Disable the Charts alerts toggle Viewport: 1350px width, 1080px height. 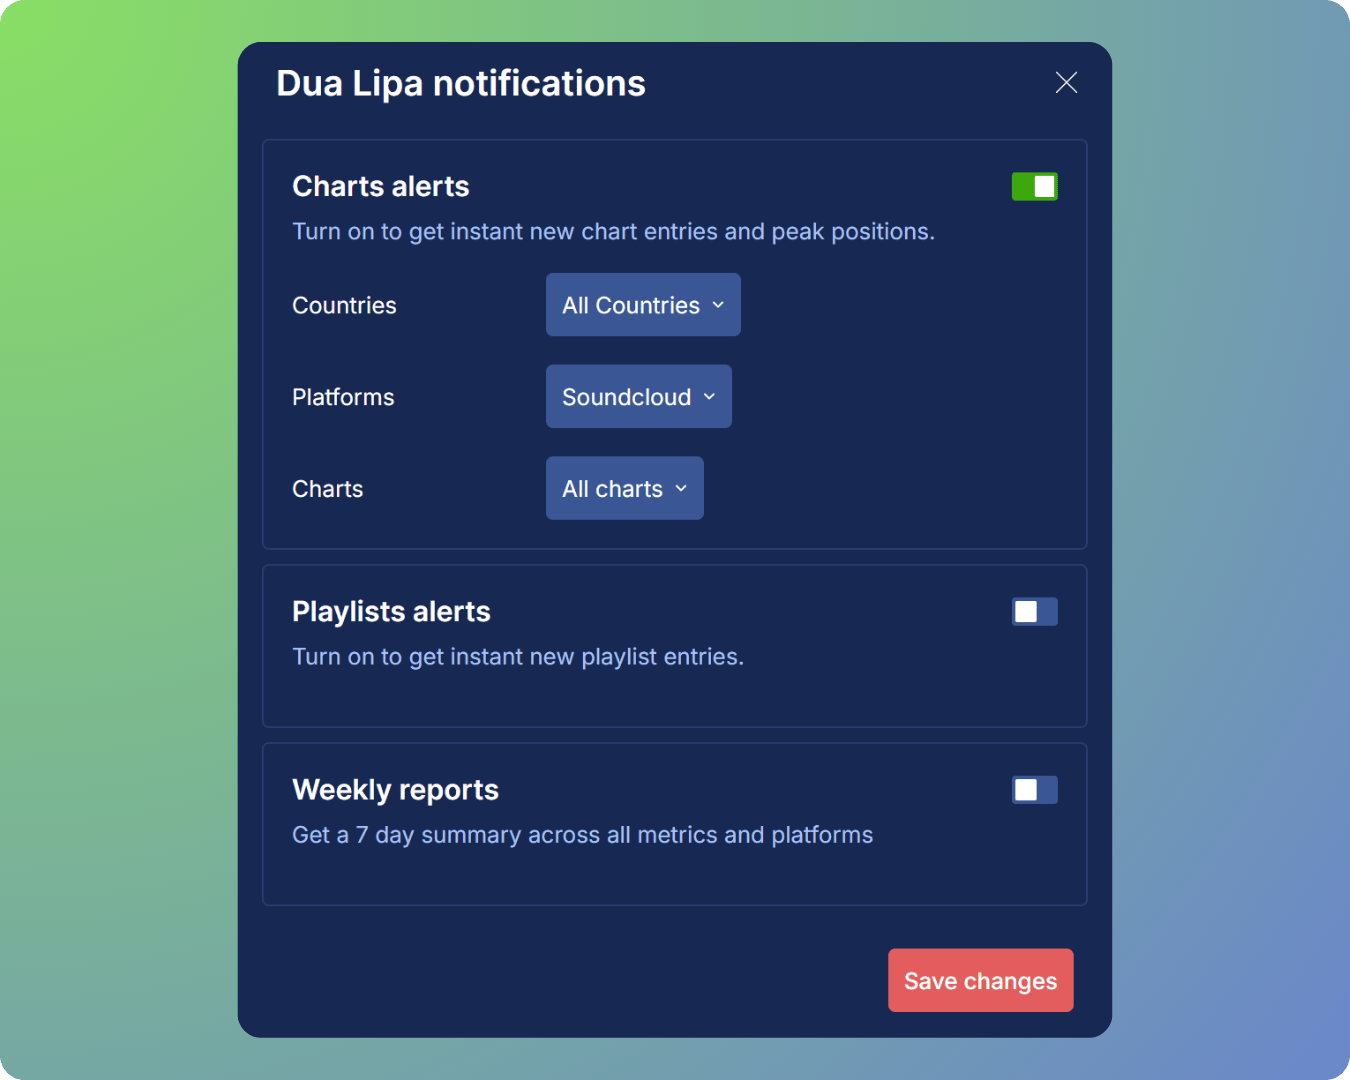[1034, 187]
